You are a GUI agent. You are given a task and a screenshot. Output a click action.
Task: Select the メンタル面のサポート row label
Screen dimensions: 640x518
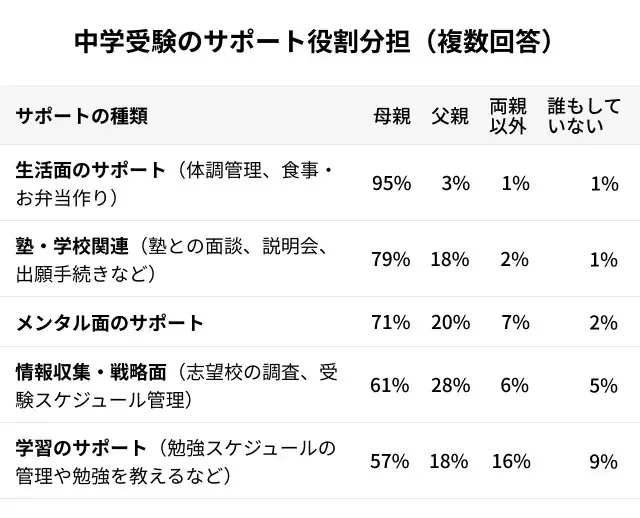(x=110, y=322)
